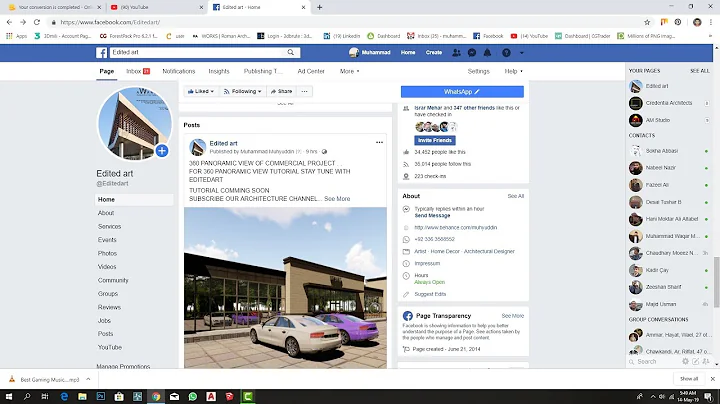
Task: Click the new message compose icon in chat bar
Action: point(696,362)
